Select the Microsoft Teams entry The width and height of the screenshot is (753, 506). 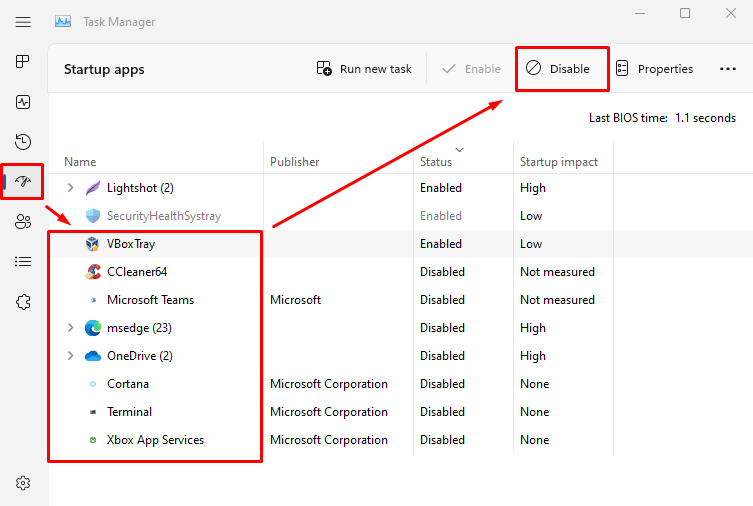pos(150,300)
